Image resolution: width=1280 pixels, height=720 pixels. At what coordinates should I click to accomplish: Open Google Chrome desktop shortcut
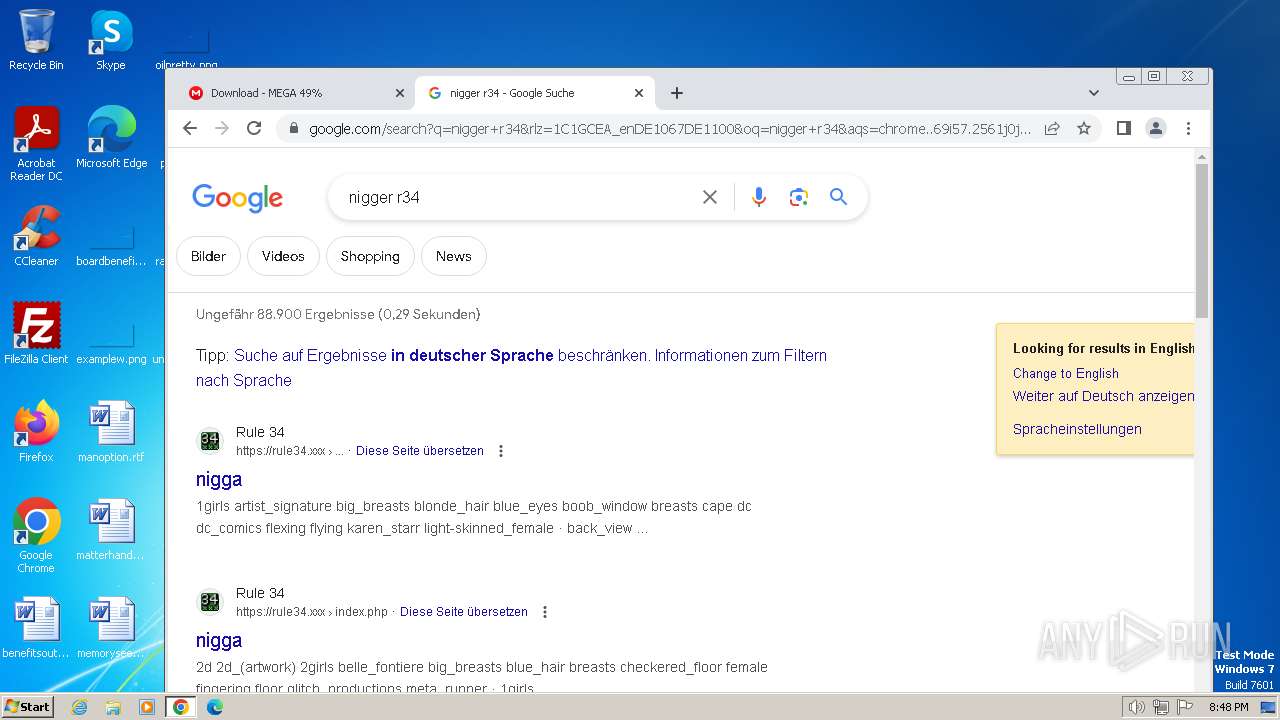(36, 535)
